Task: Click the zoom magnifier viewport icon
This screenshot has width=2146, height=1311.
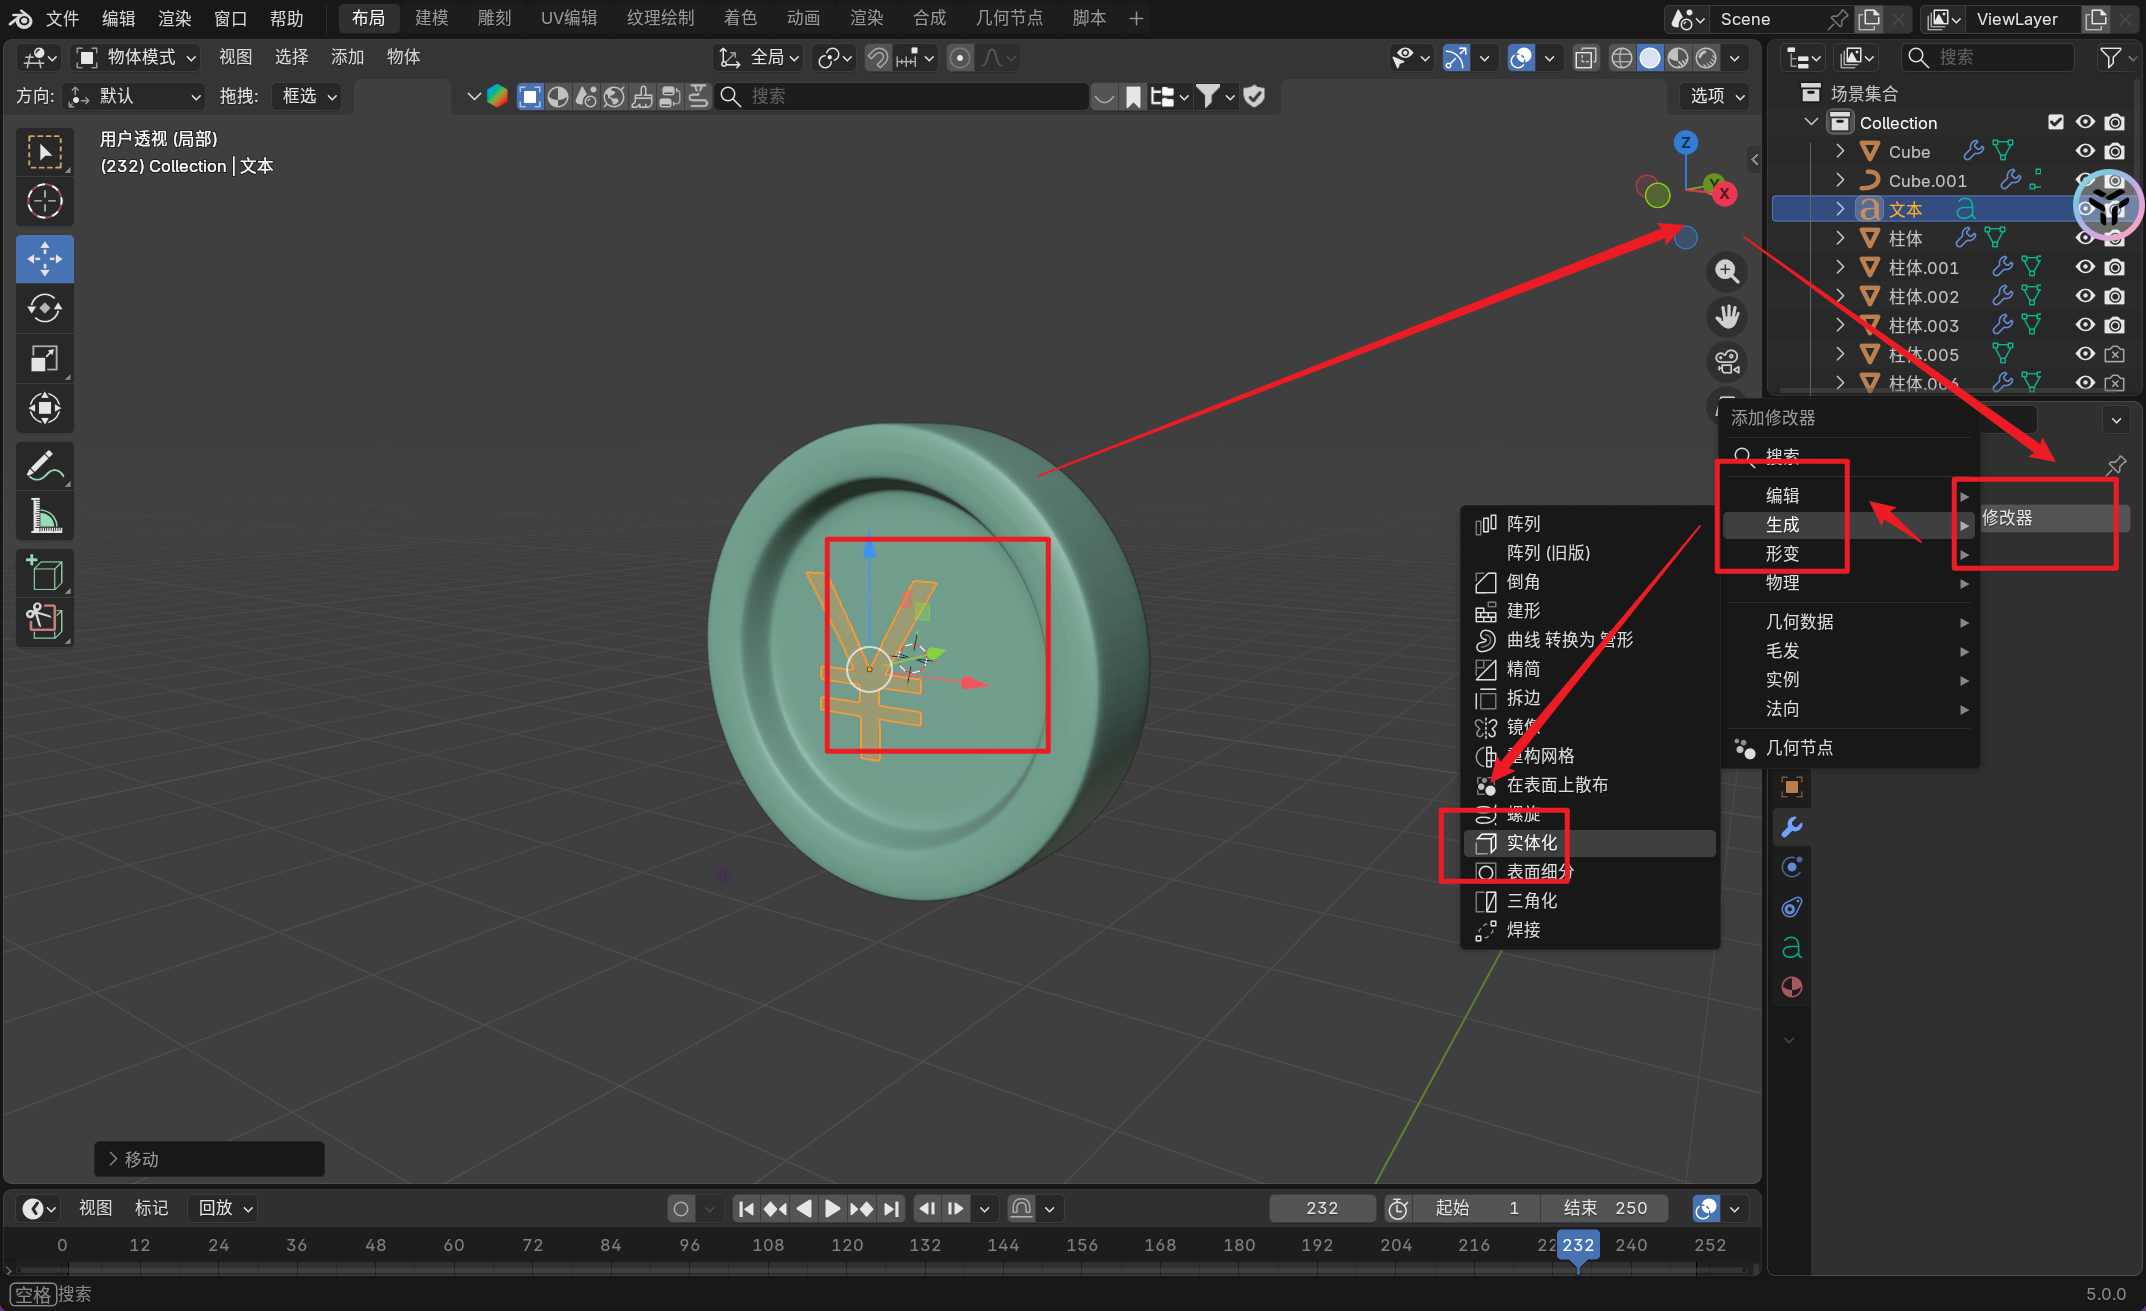Action: [x=1727, y=271]
